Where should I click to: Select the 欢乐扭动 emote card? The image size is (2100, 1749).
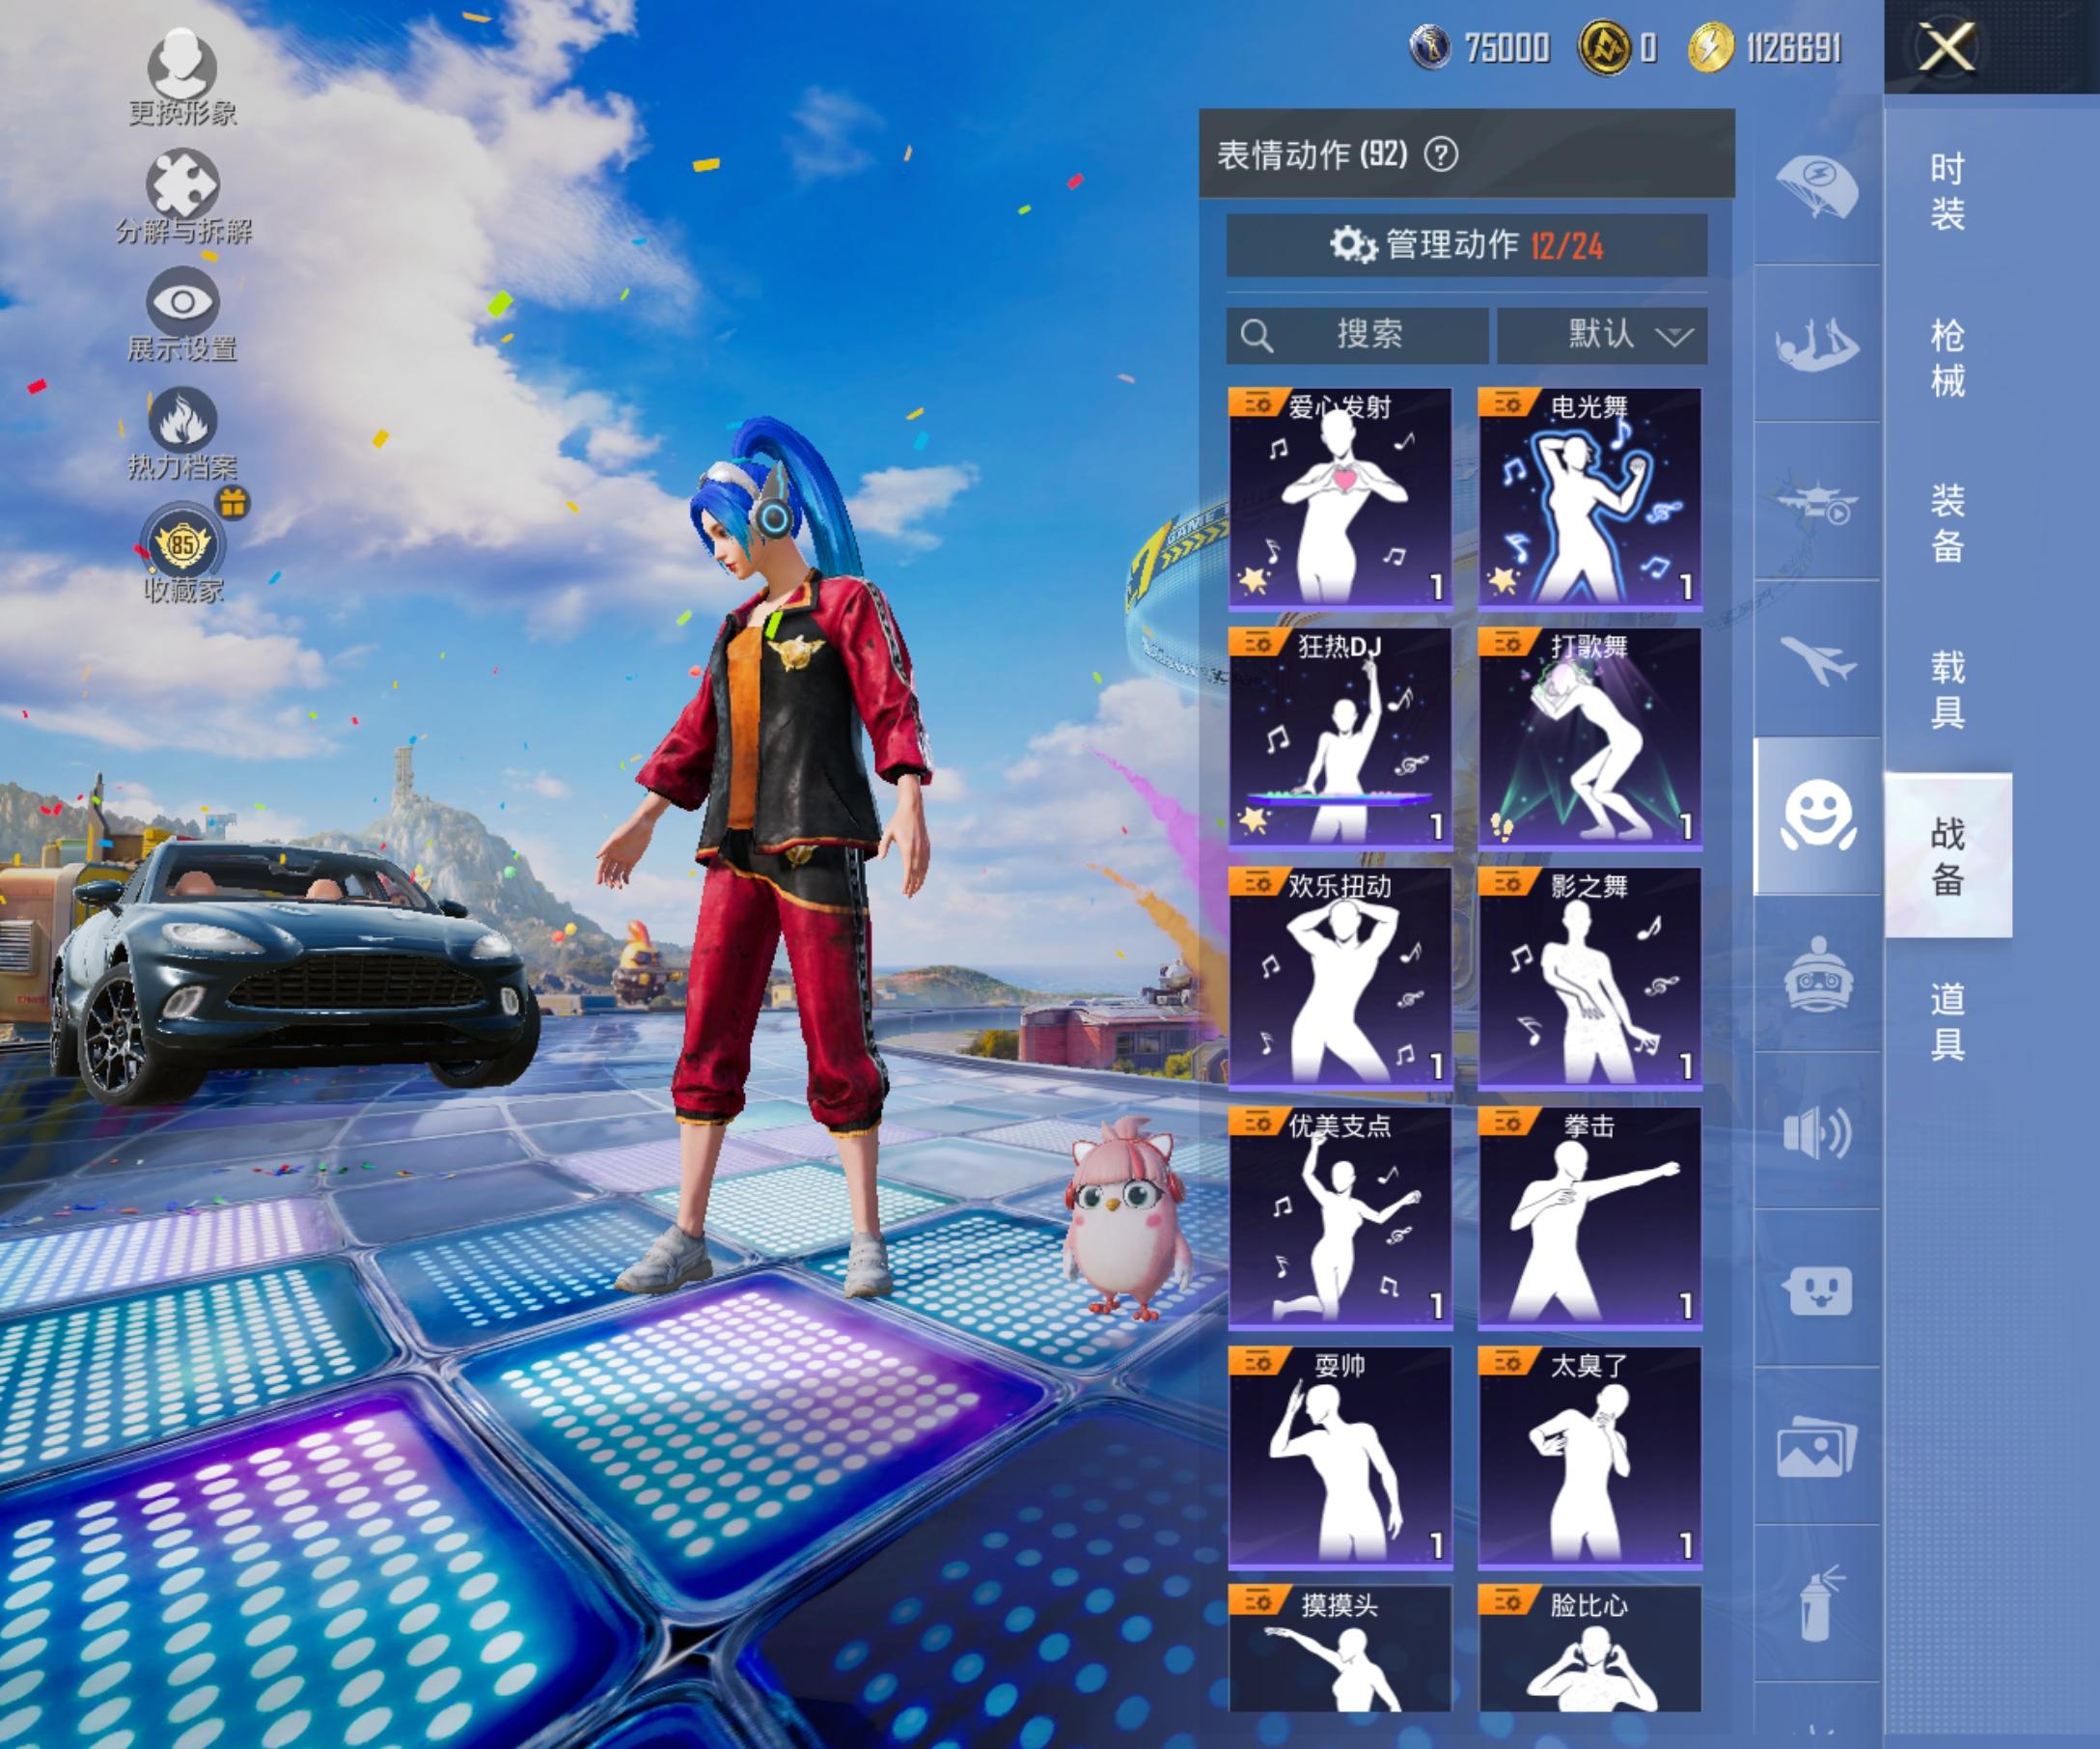click(1340, 977)
